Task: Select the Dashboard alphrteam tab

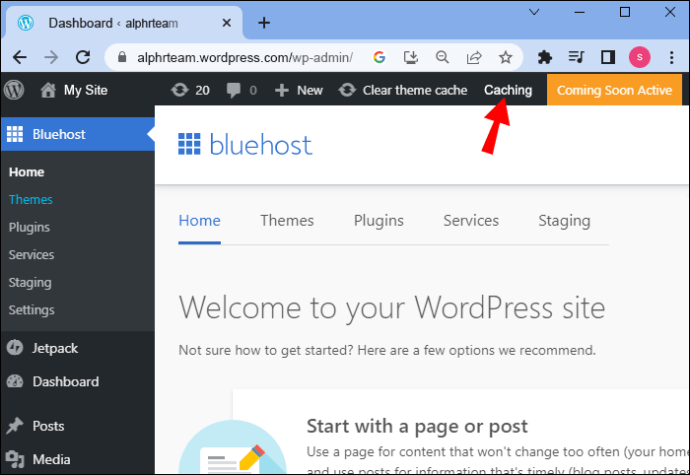Action: (x=122, y=23)
